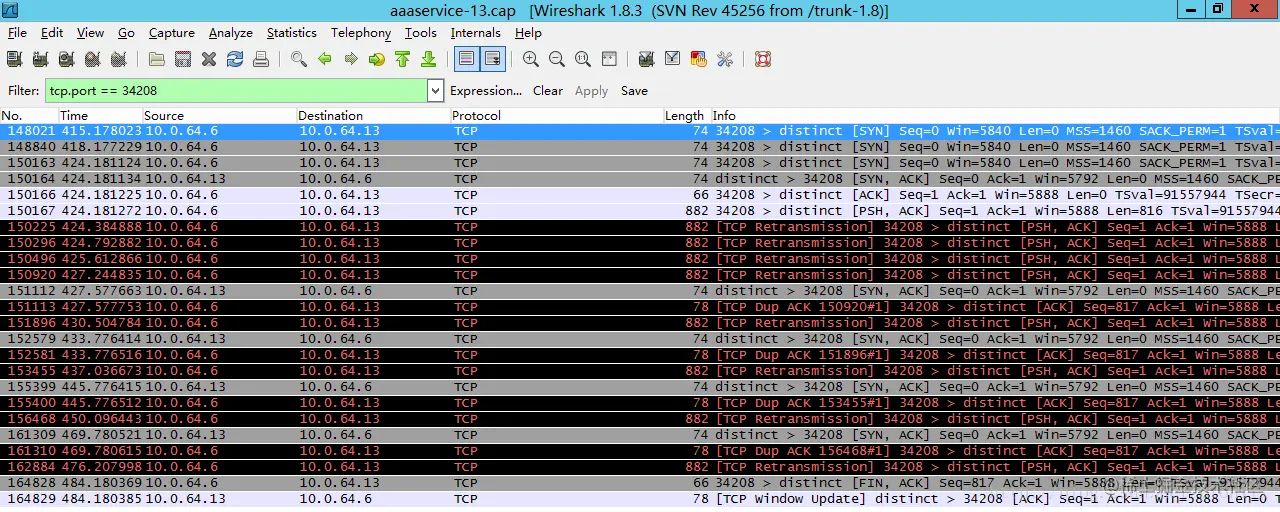Save this capture file icon
The width and height of the screenshot is (1280, 512).
pyautogui.click(x=183, y=59)
